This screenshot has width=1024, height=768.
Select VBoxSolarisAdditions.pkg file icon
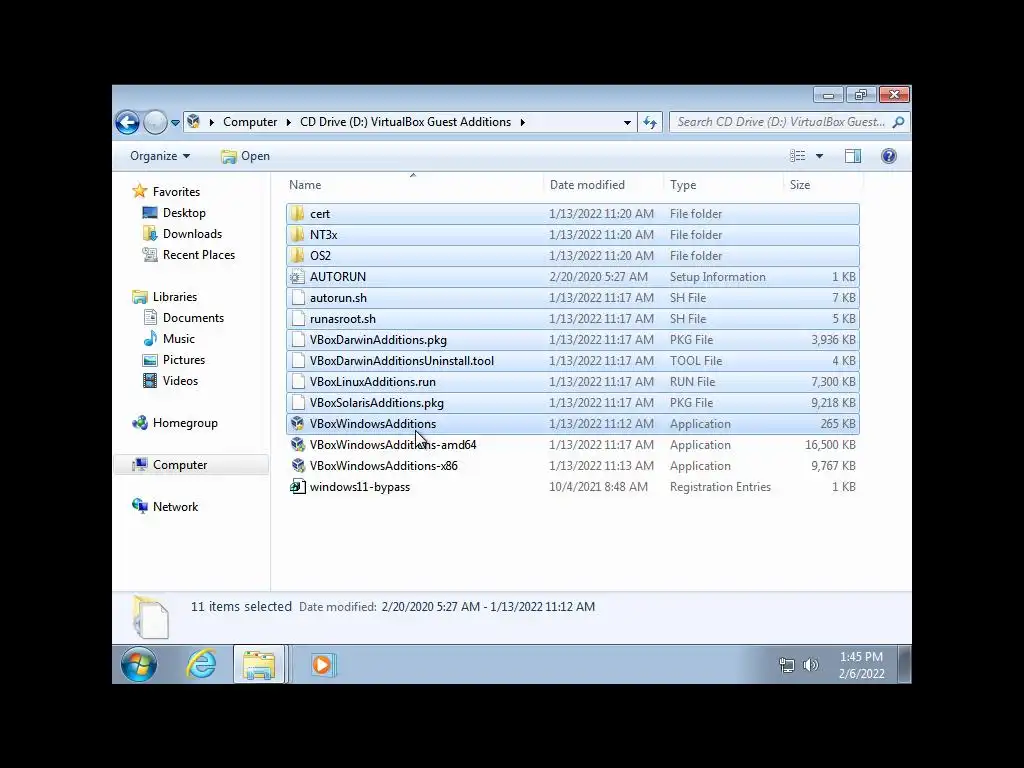click(x=298, y=403)
